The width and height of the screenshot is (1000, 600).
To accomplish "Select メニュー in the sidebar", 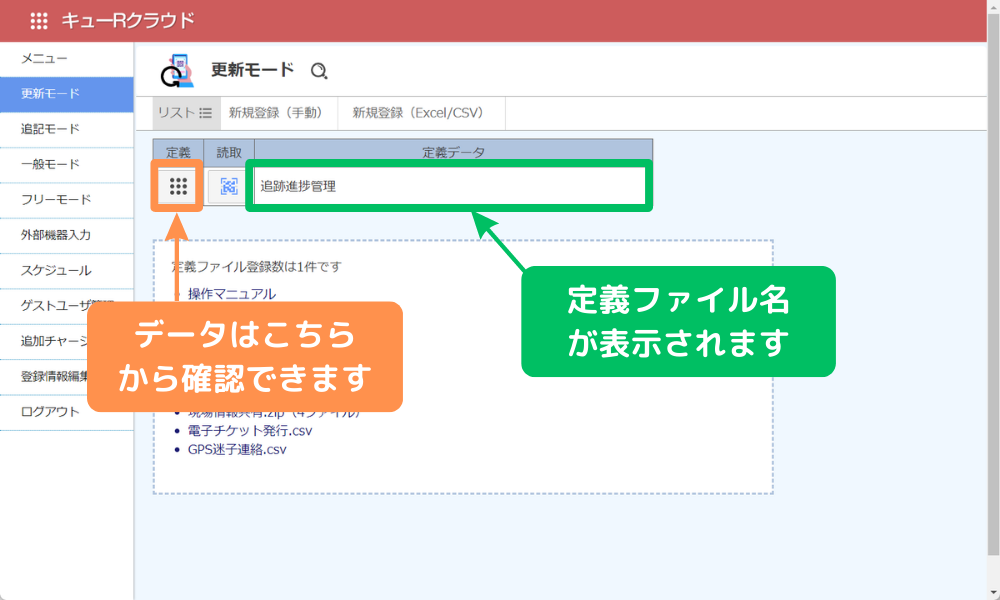I will pyautogui.click(x=67, y=59).
